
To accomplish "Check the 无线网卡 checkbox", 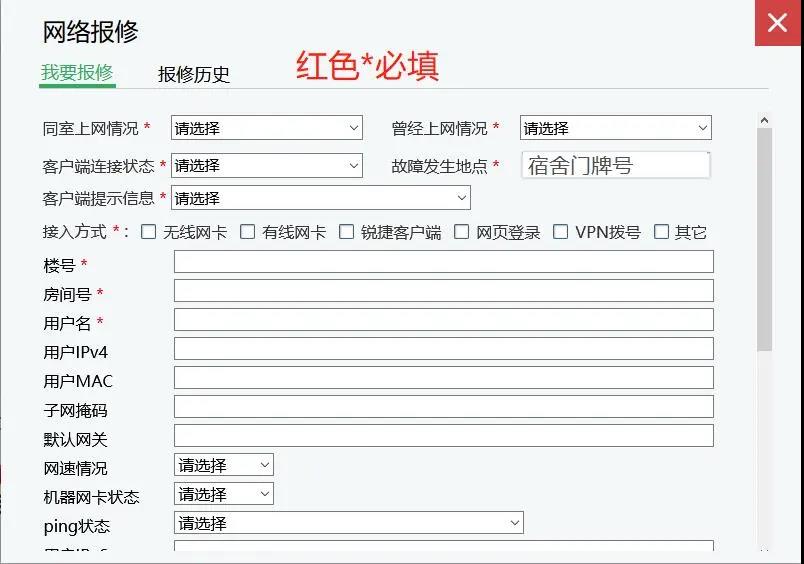I will 149,232.
